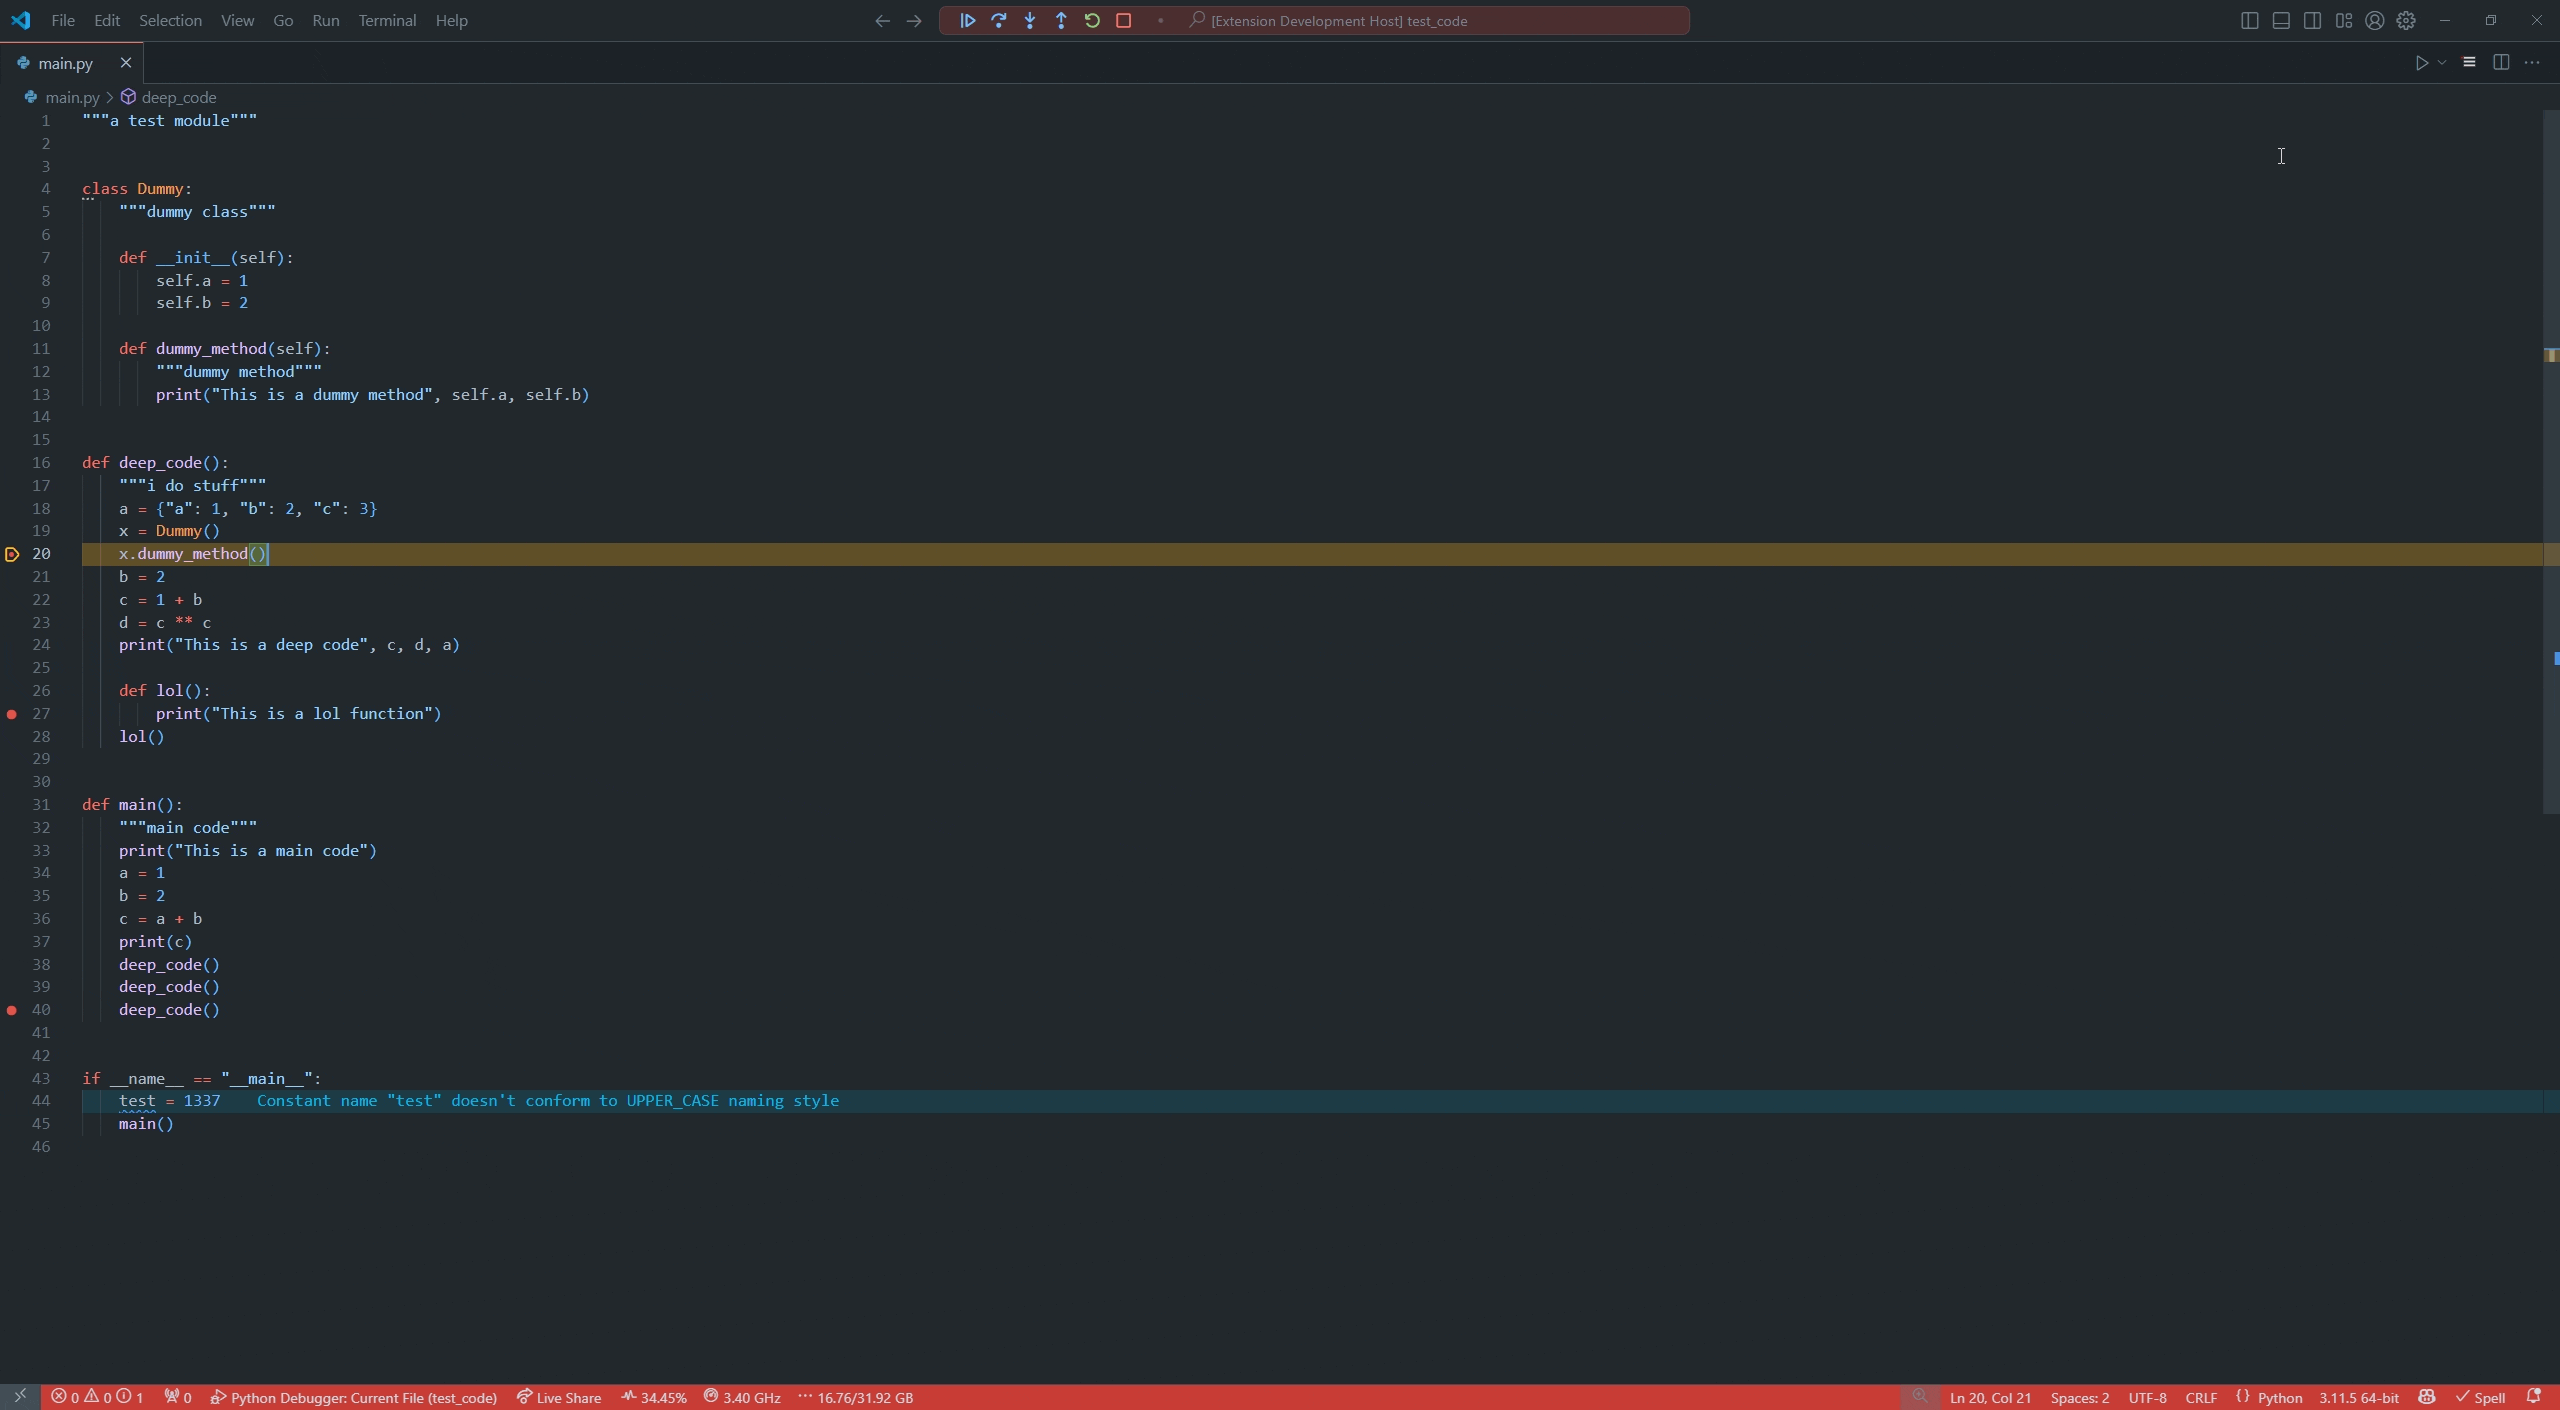Place cursor on line 44 test assignment

point(170,1101)
